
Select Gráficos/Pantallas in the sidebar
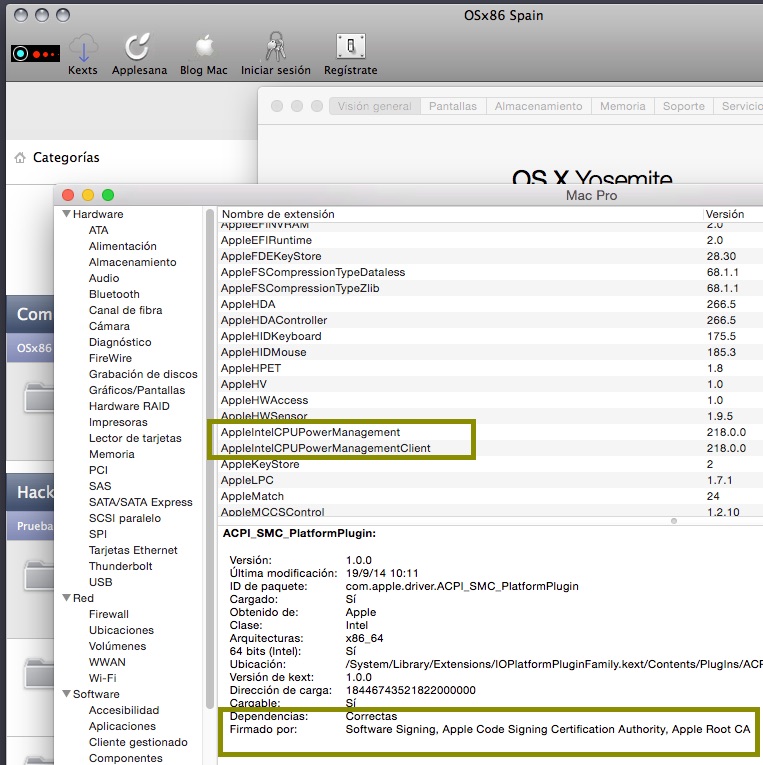137,390
